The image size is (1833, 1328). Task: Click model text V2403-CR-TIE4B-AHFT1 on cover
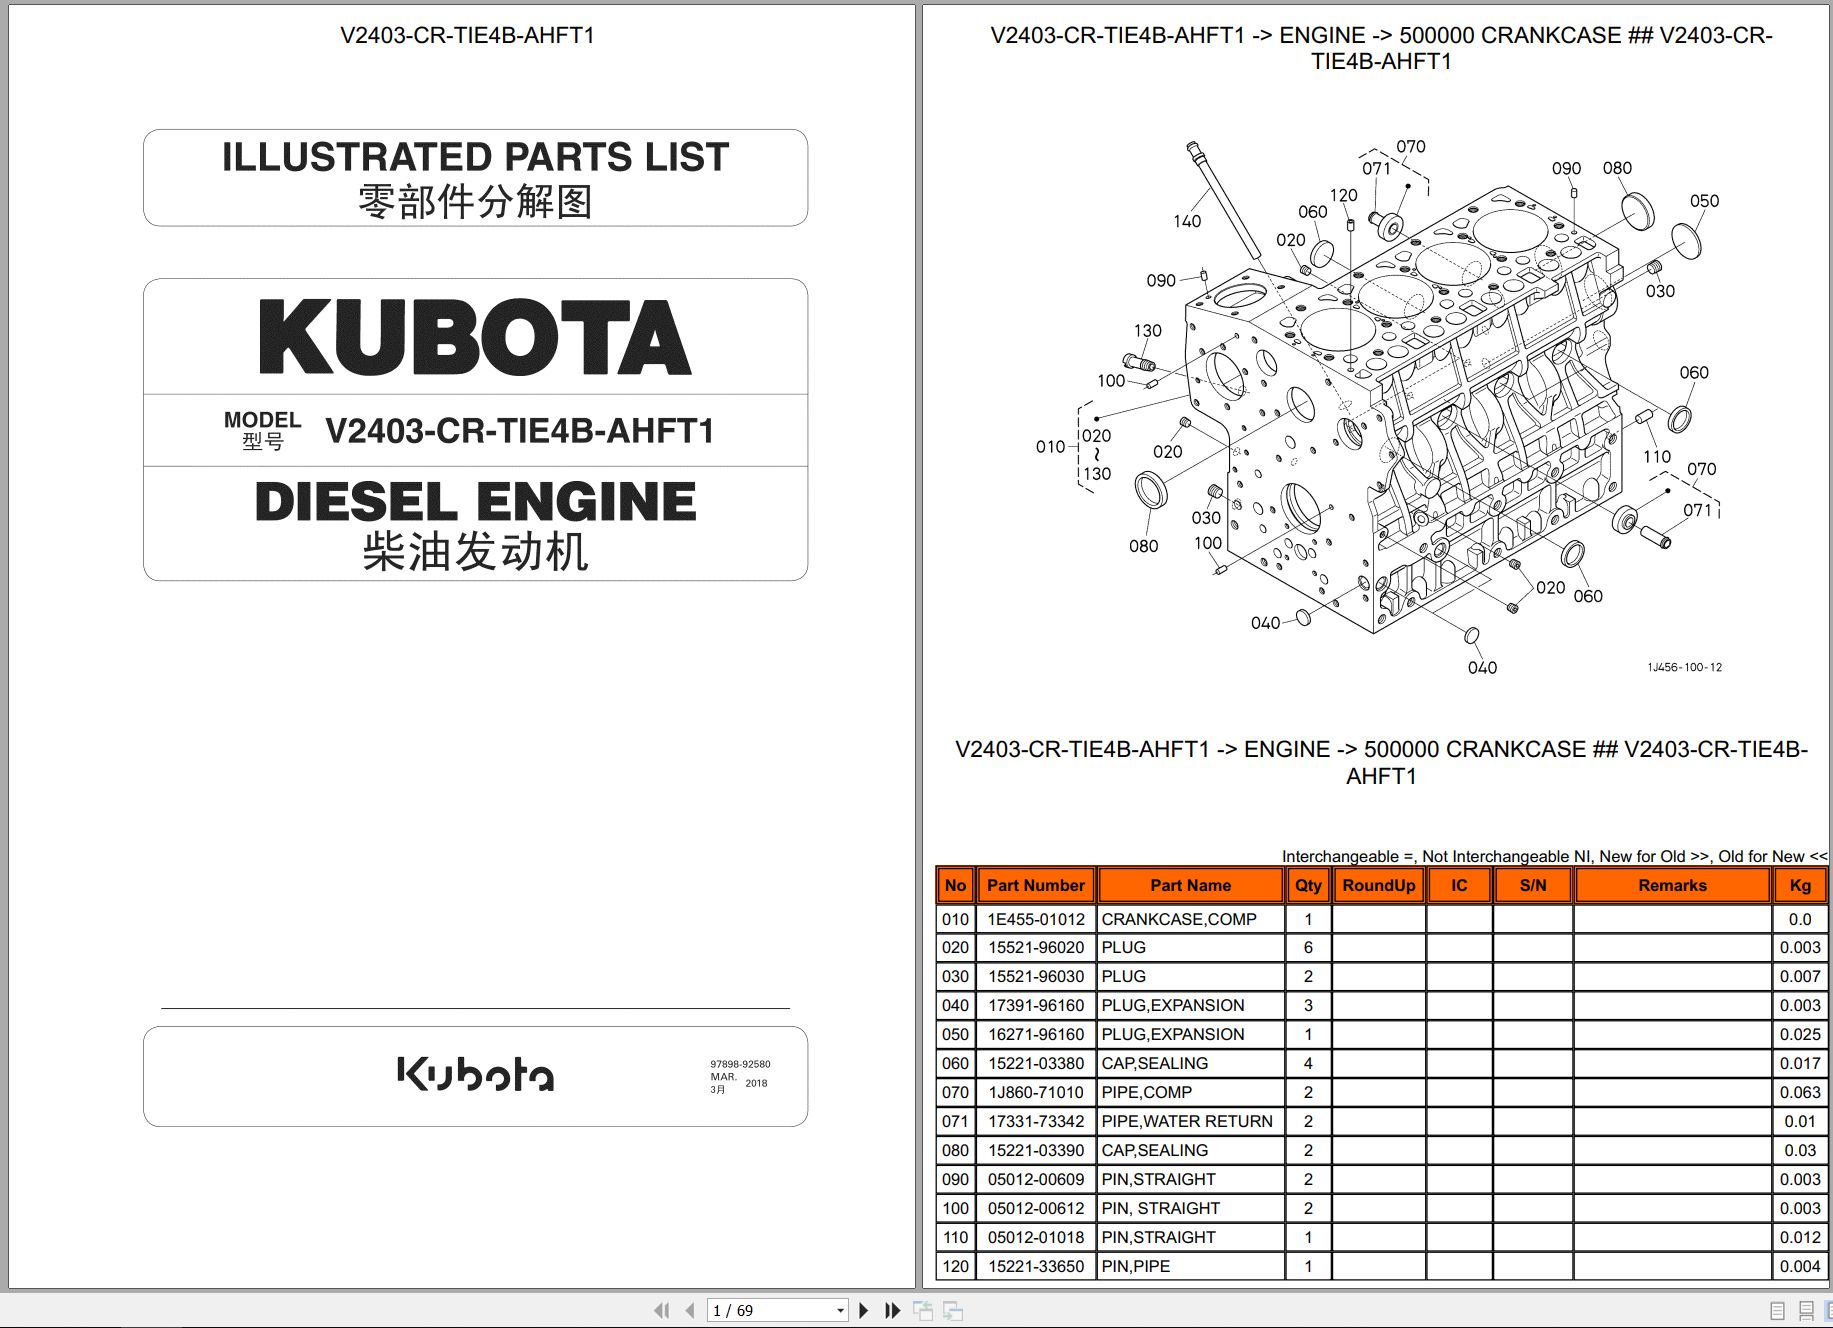point(520,431)
